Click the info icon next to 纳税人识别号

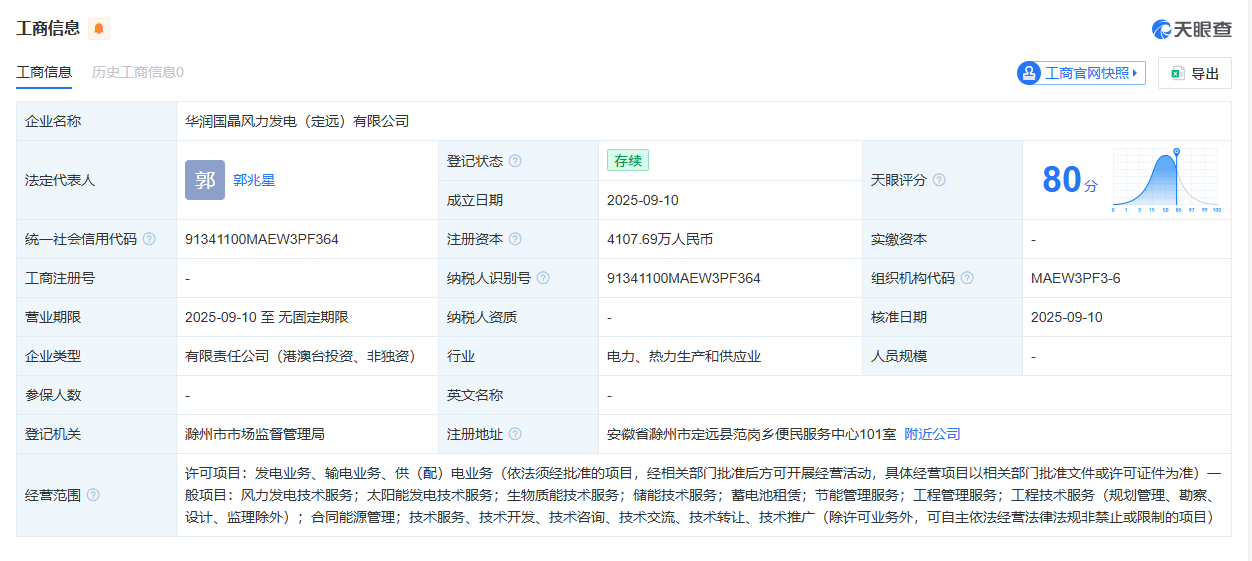[543, 278]
